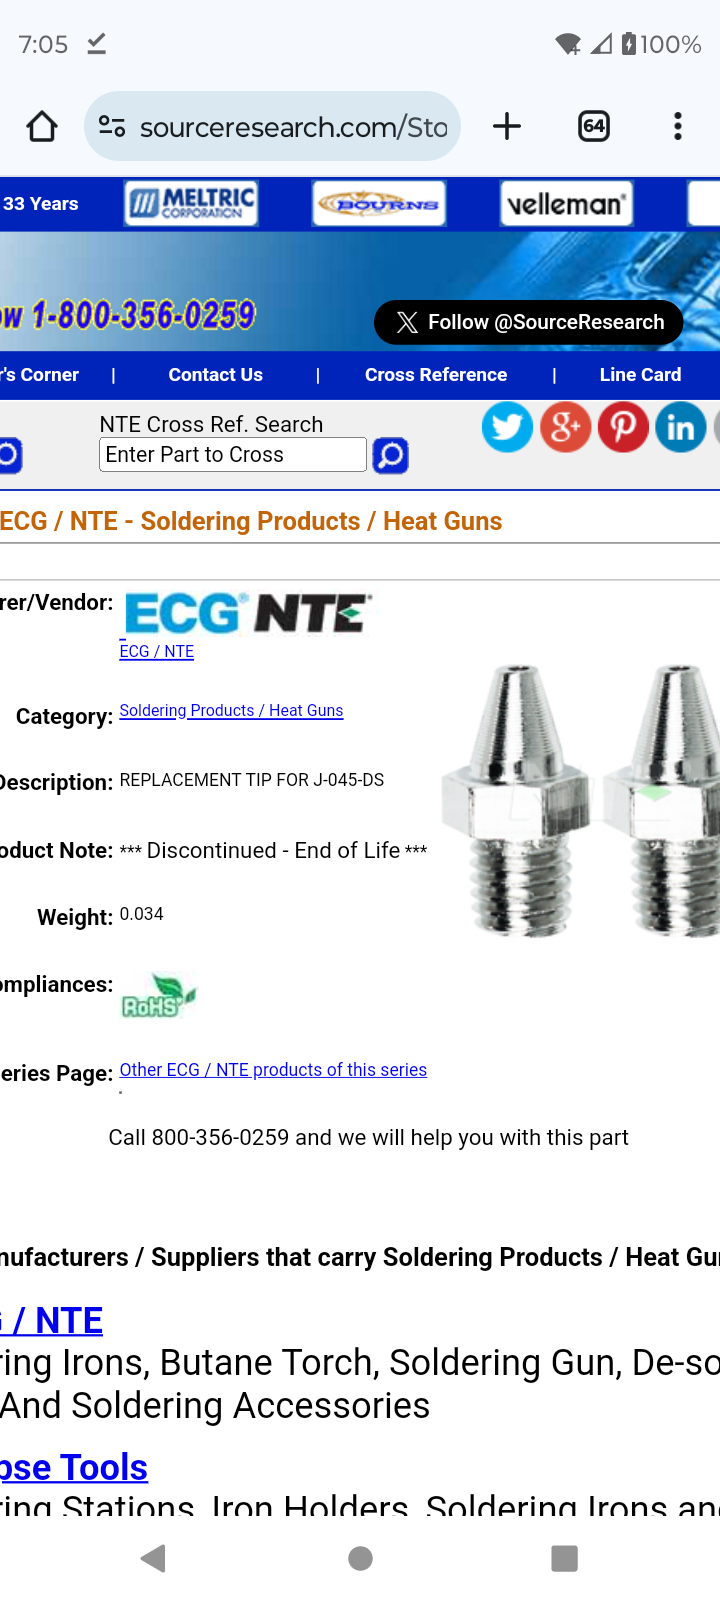Screen dimensions: 720x1600
Task: Focus the Enter Part to Cross field
Action: (233, 455)
